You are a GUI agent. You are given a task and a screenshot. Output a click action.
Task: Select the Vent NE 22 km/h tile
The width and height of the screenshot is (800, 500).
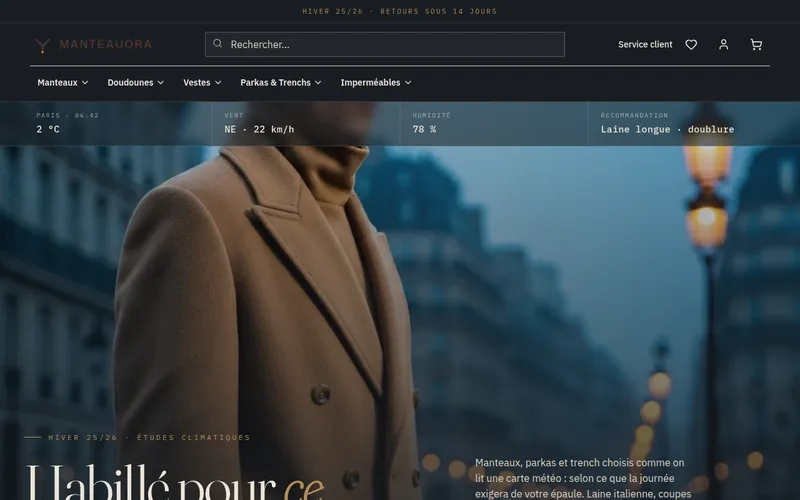coord(306,123)
